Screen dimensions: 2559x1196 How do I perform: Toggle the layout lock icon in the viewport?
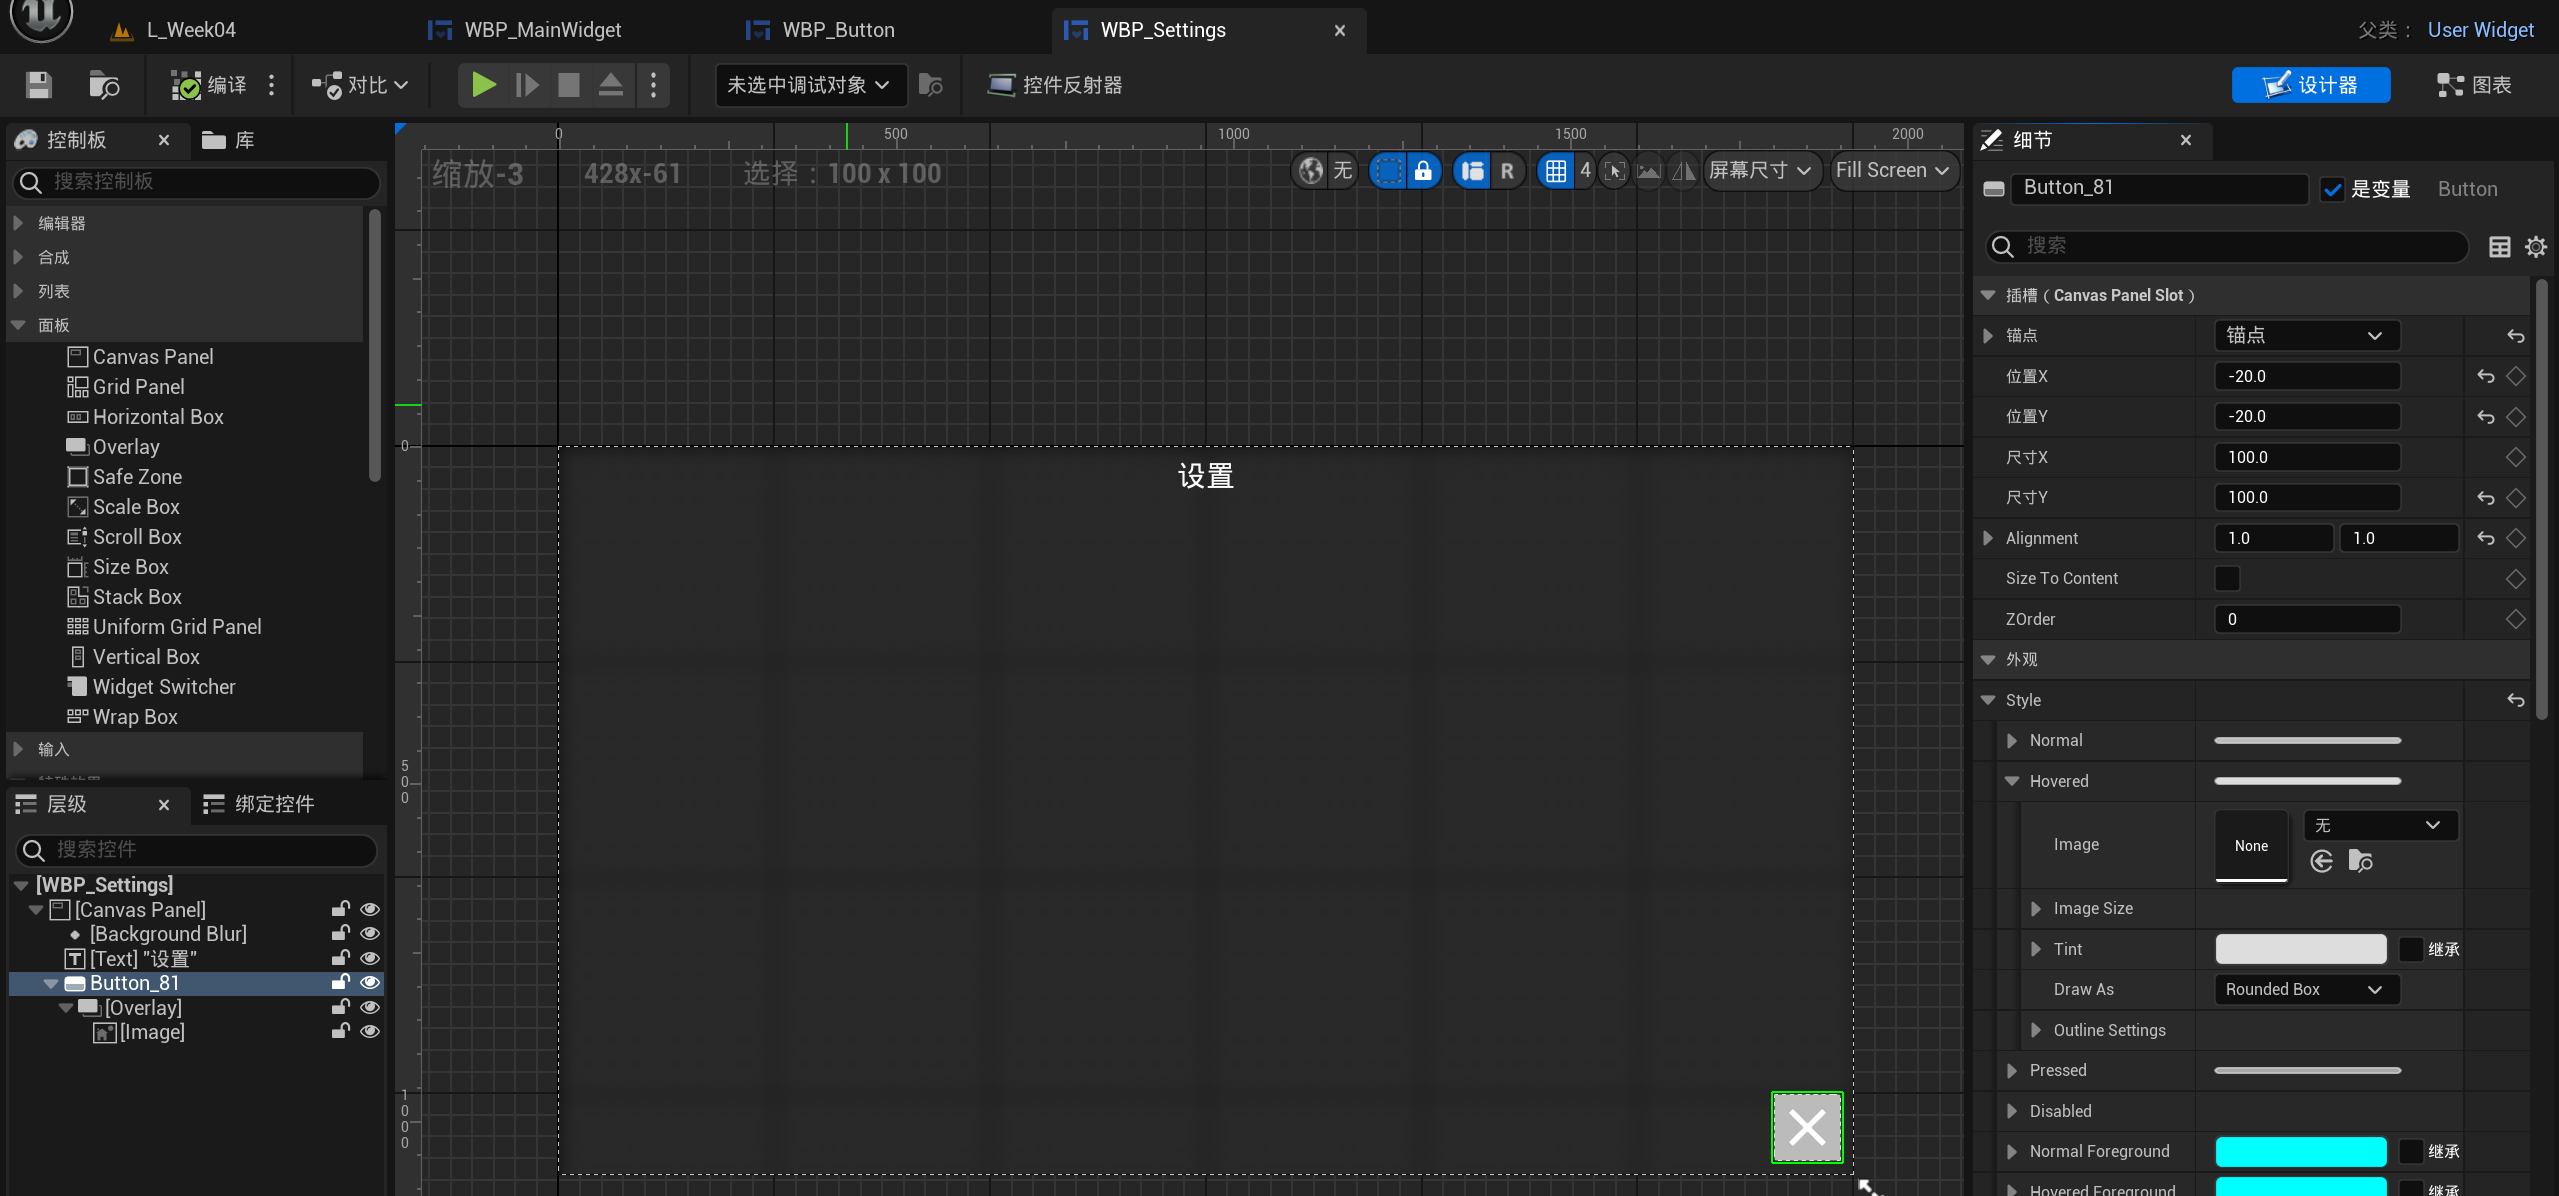click(1423, 171)
